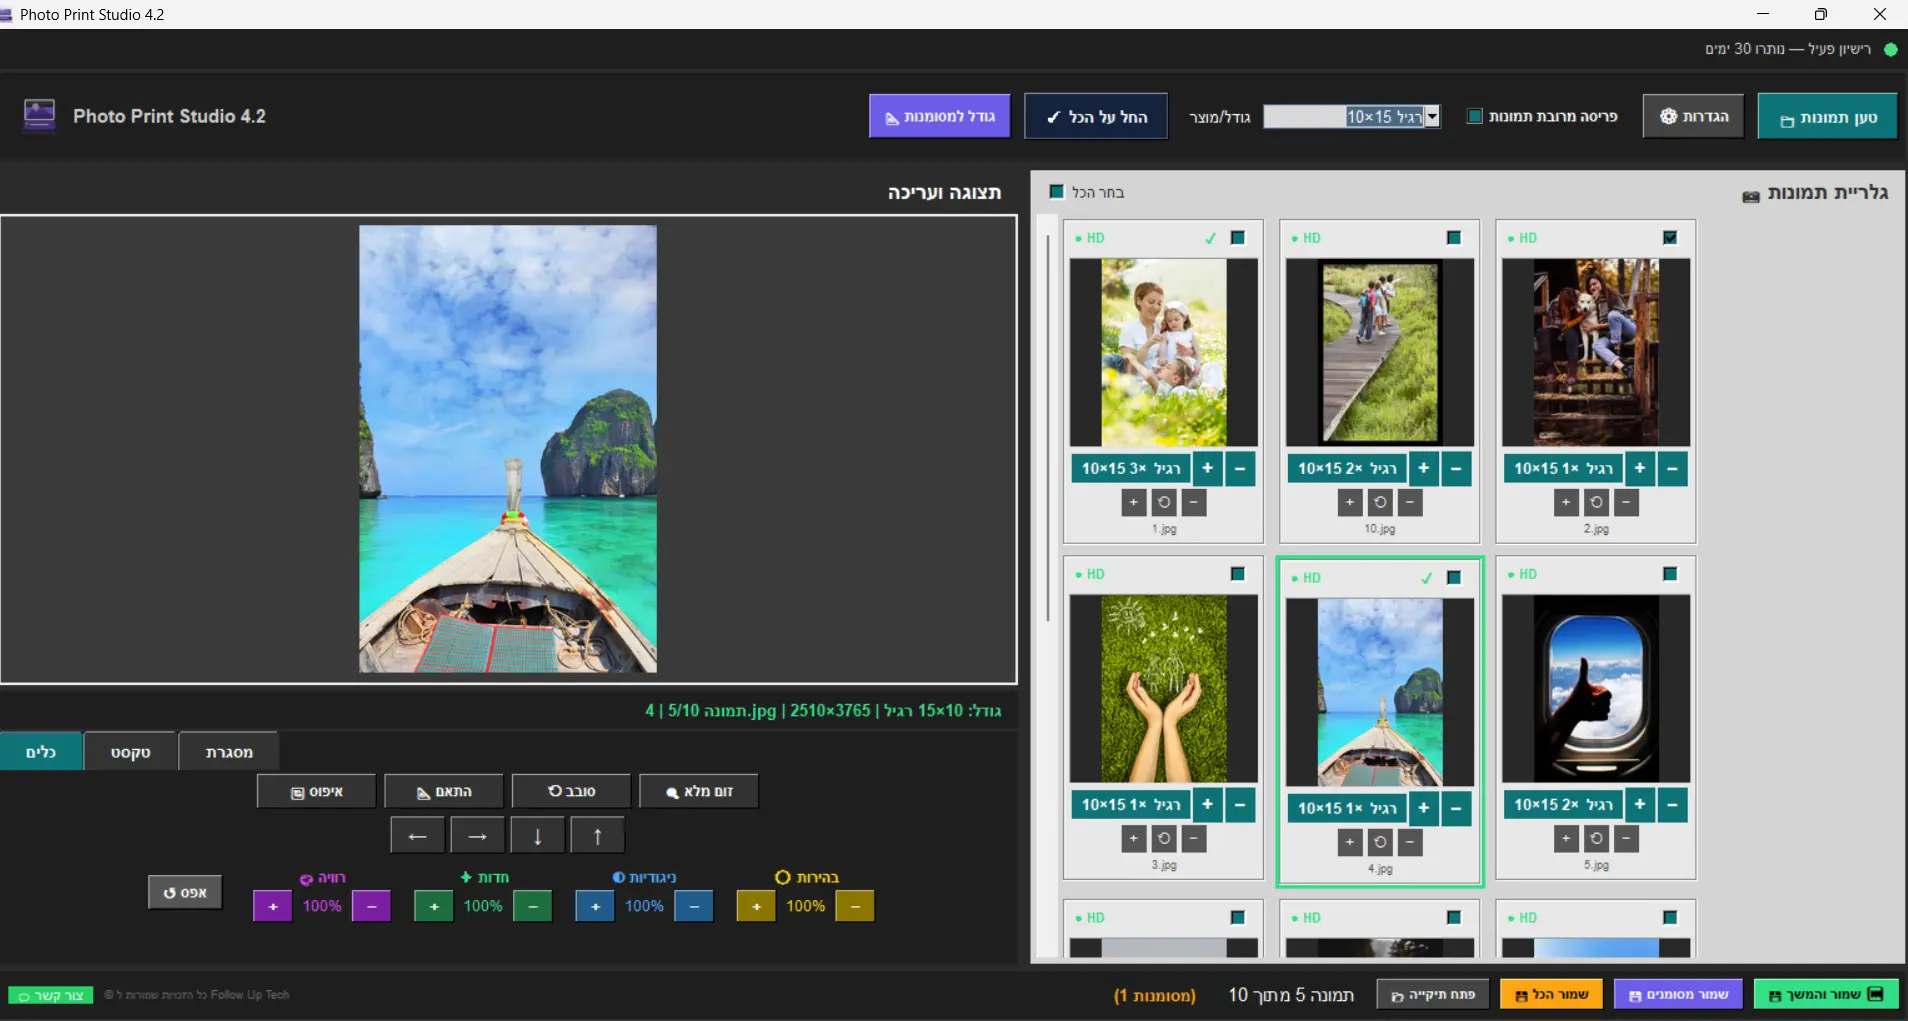Click the orange 'שמור הכל' save all button
The height and width of the screenshot is (1021, 1908).
click(x=1551, y=995)
